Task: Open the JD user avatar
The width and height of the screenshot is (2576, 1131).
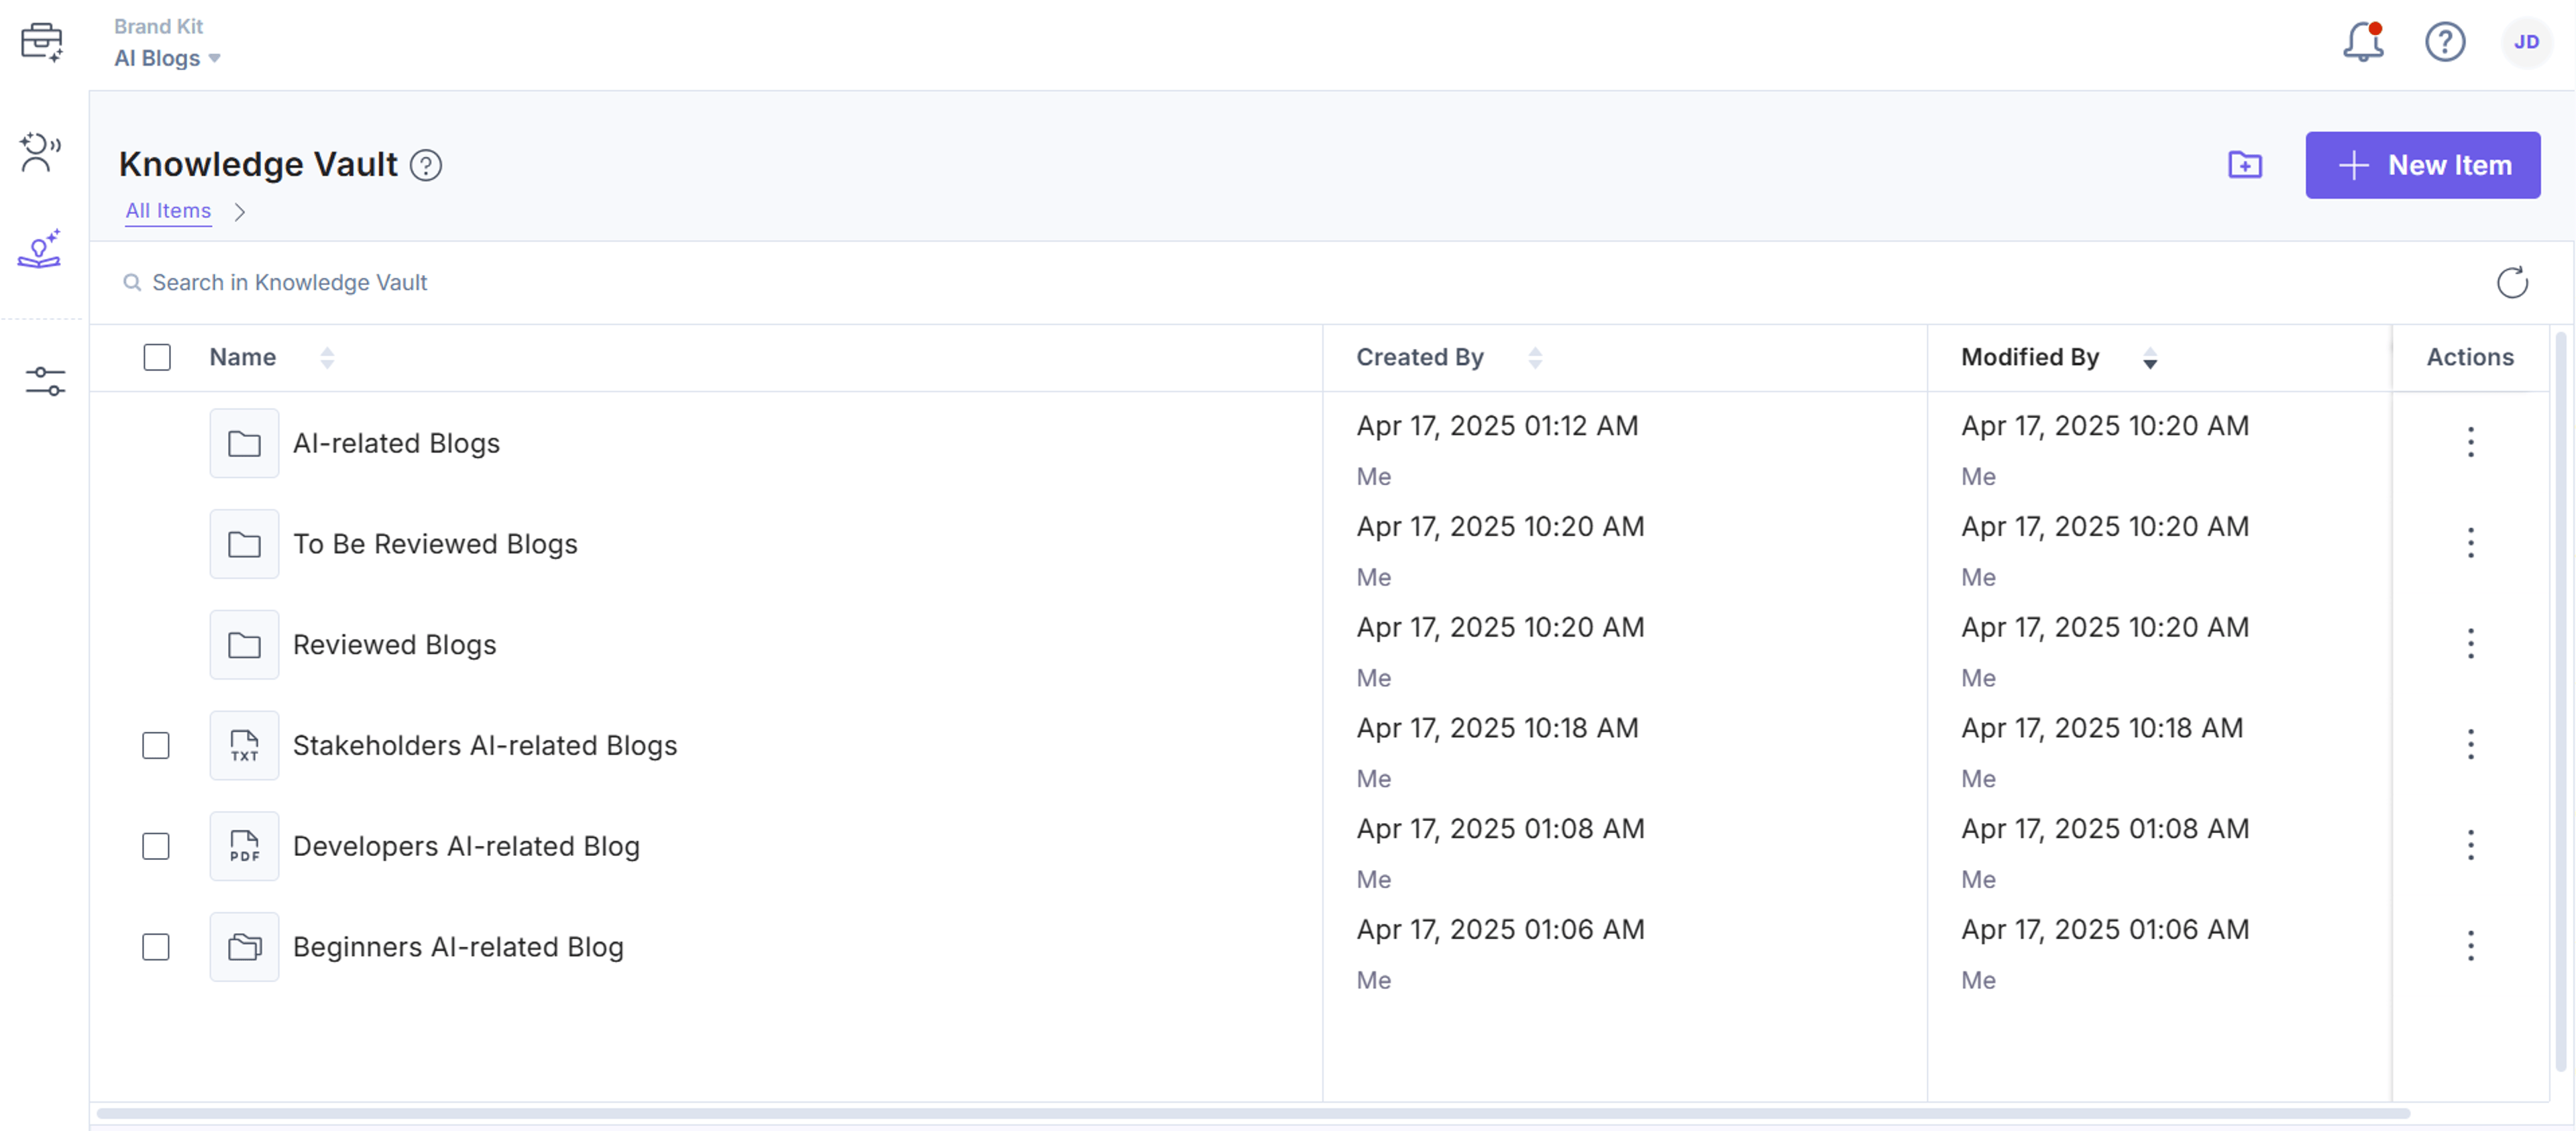Action: point(2526,42)
